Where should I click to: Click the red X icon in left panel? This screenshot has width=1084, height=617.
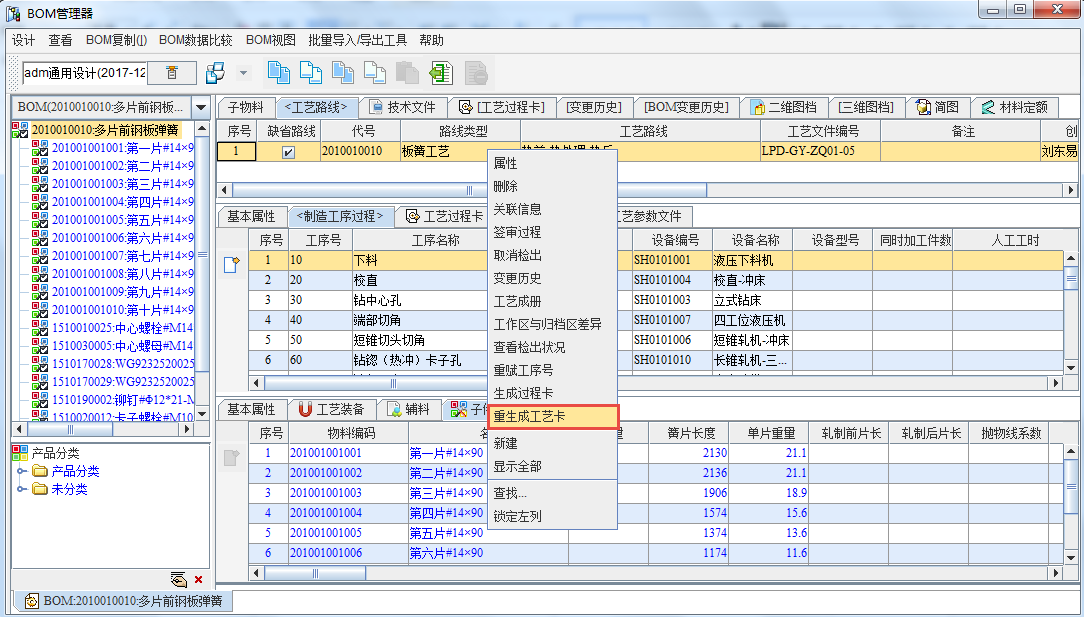[198, 579]
